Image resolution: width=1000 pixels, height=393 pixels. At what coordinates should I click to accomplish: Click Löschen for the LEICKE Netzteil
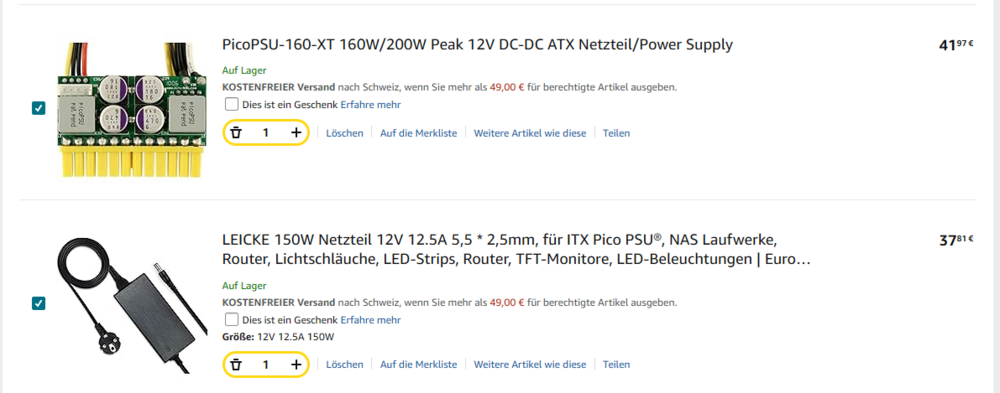click(x=344, y=365)
